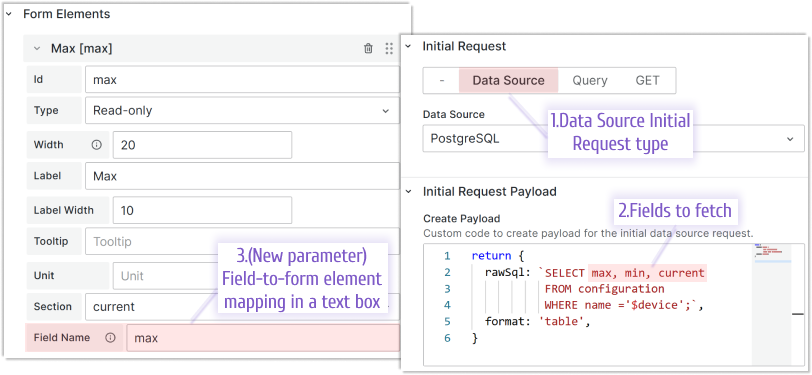This screenshot has width=812, height=375.
Task: Collapse the Initial Request section
Action: pyautogui.click(x=408, y=46)
